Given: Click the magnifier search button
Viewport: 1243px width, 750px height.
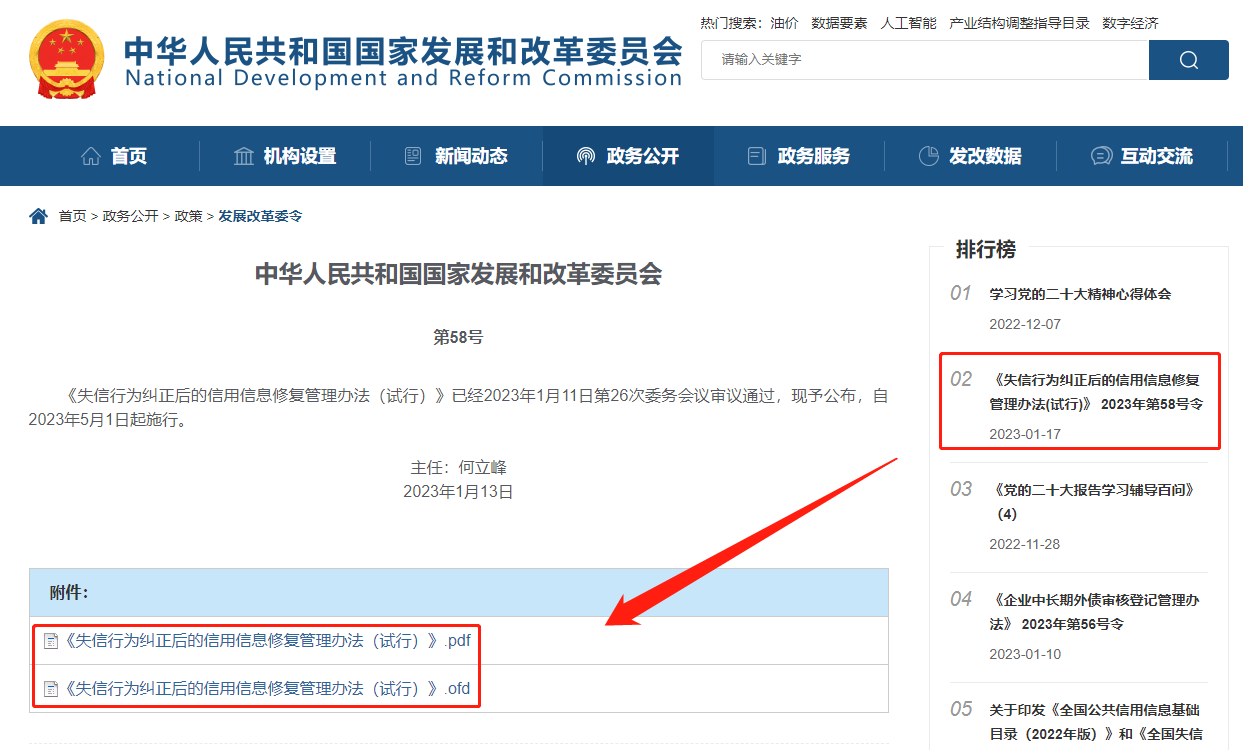Looking at the screenshot, I should [x=1188, y=60].
